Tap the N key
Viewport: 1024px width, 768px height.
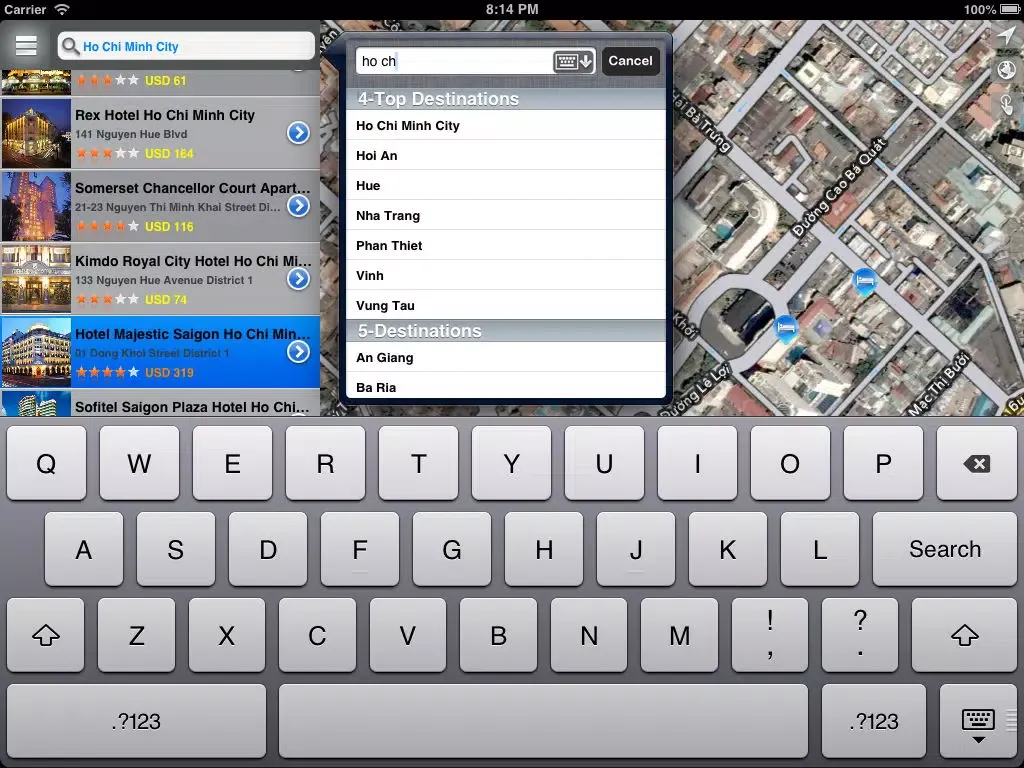tap(589, 635)
